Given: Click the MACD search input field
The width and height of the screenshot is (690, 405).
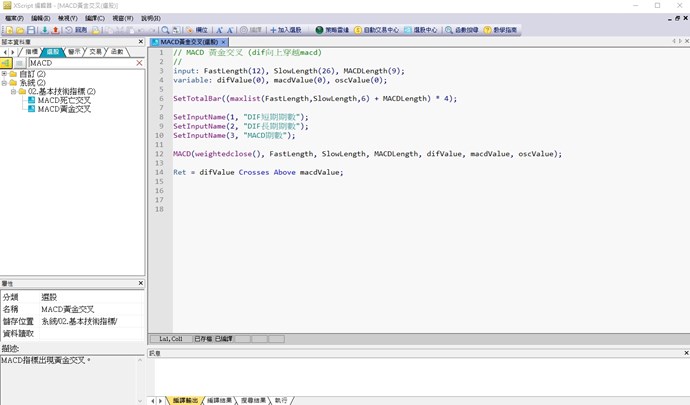Looking at the screenshot, I should 80,63.
